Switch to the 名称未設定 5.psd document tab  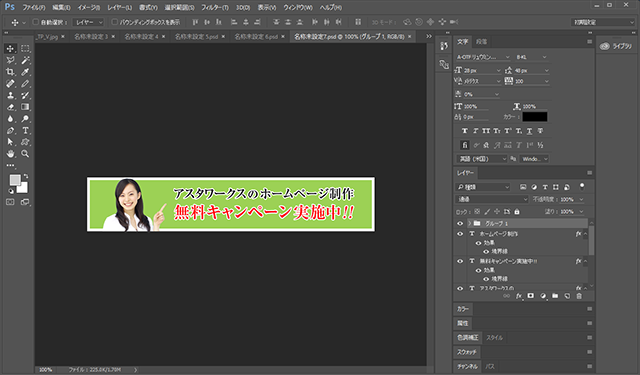196,37
